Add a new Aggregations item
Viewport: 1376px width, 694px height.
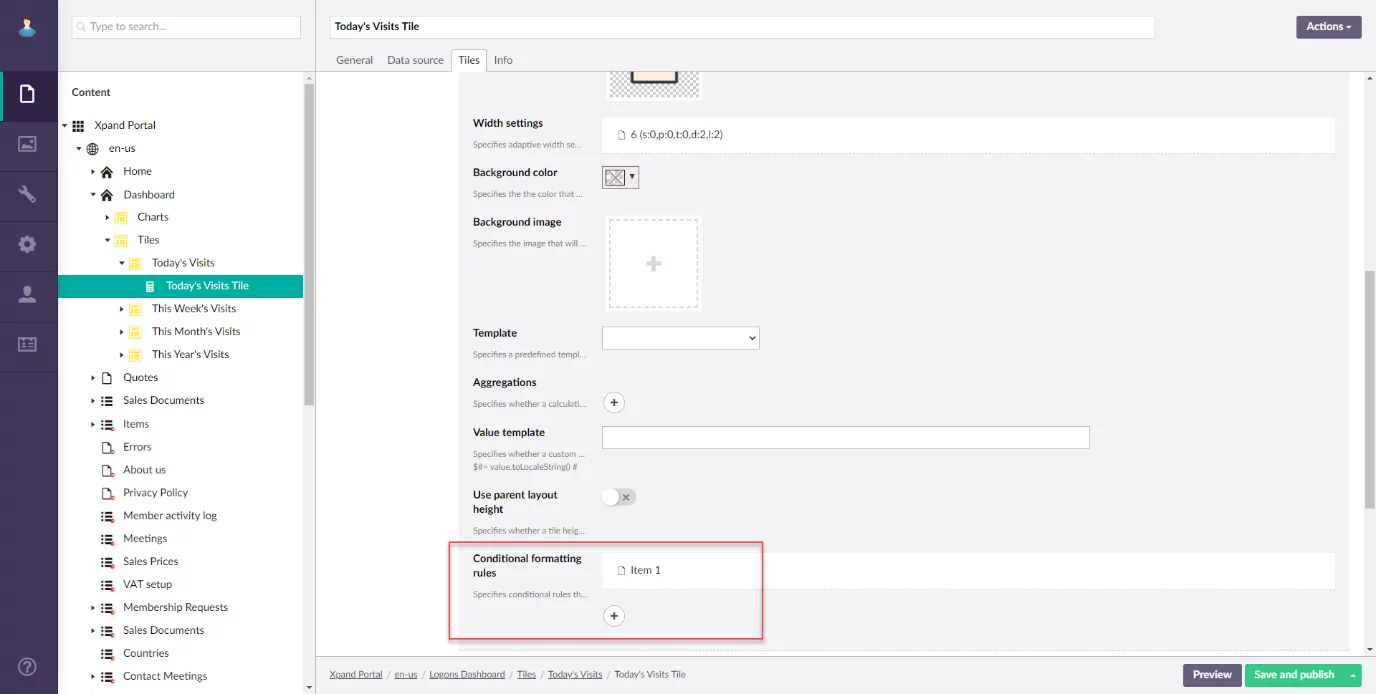614,403
